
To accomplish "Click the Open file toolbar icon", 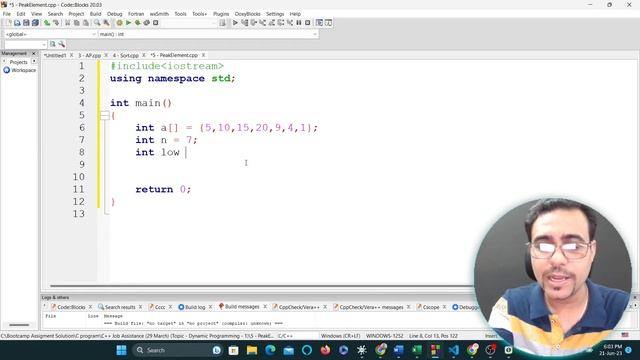I will [x=17, y=23].
